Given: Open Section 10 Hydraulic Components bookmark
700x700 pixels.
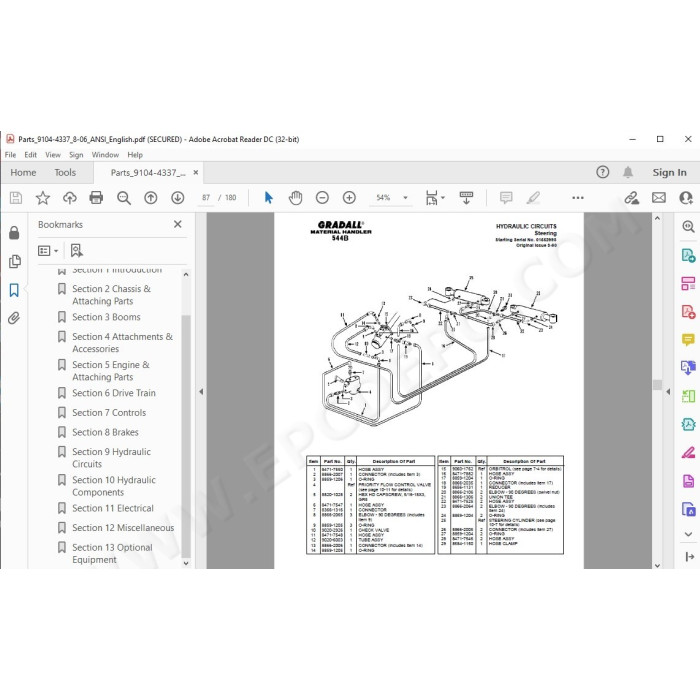Looking at the screenshot, I should tap(114, 486).
